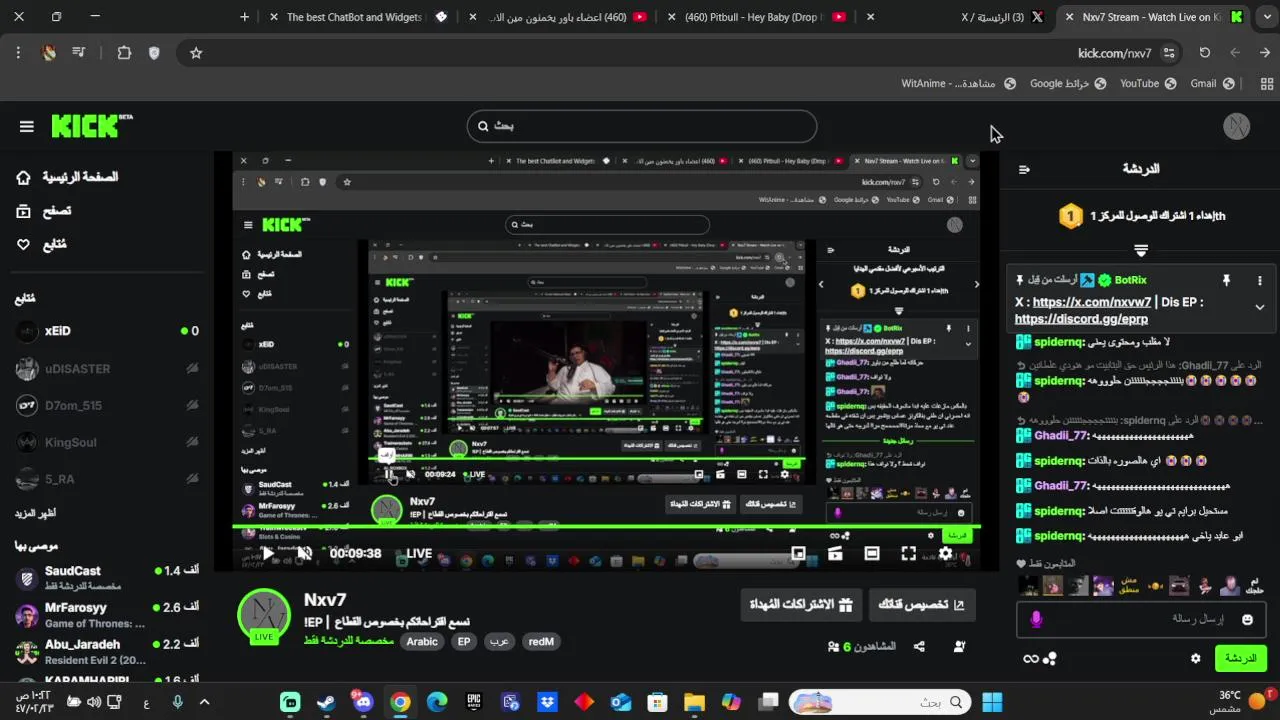1280x720 pixels.
Task: Select the redM tag
Action: [541, 642]
